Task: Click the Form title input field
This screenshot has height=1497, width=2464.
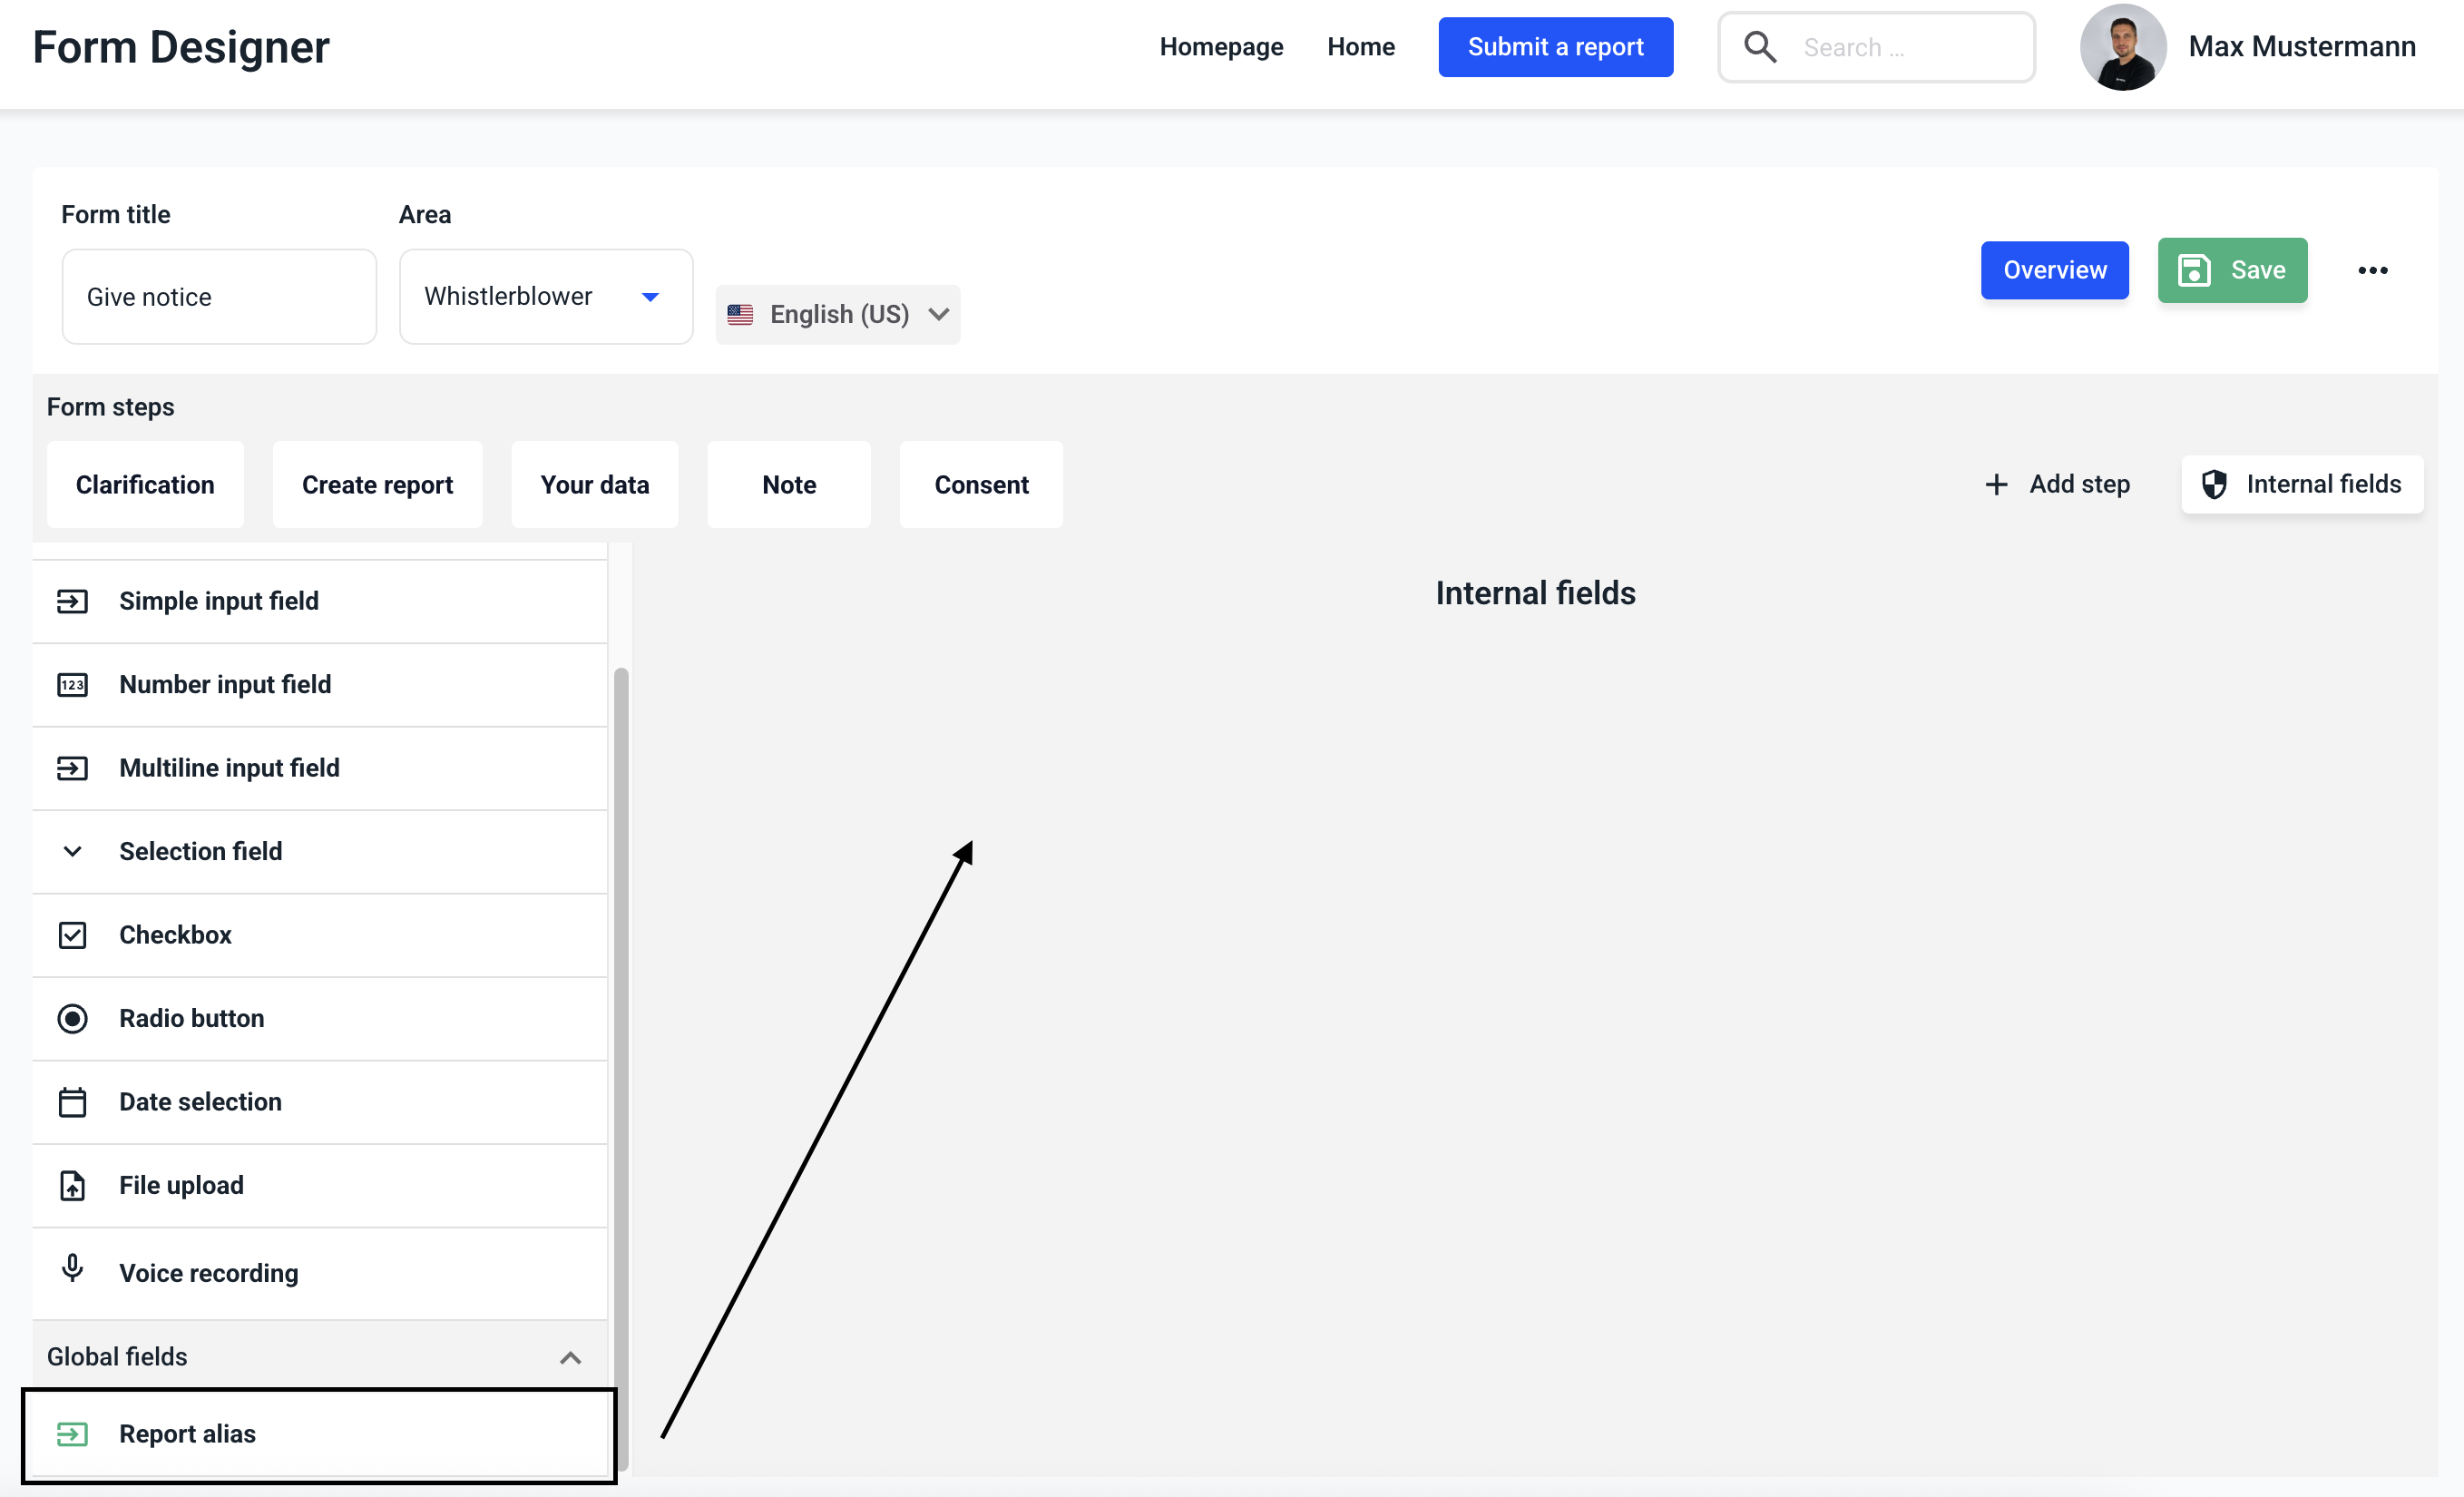Action: point(219,297)
